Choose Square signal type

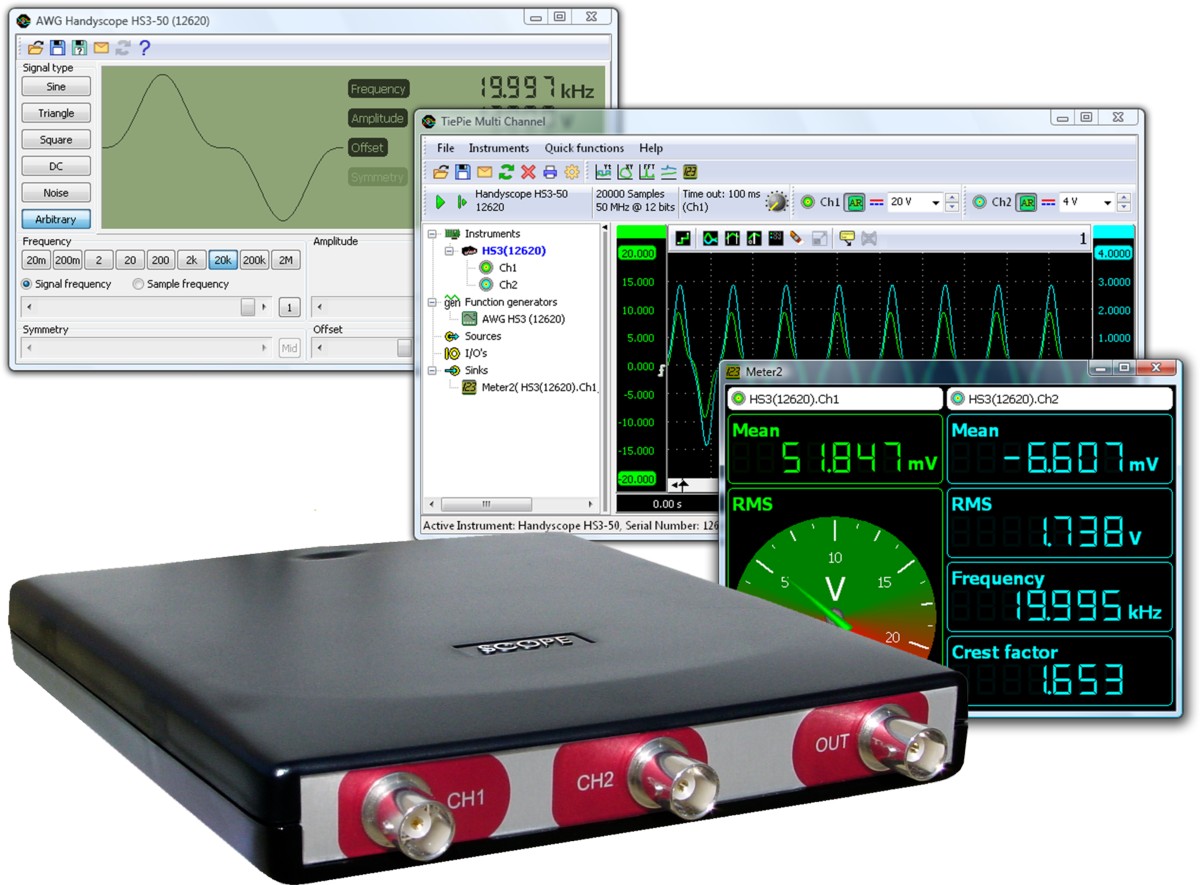click(x=57, y=140)
